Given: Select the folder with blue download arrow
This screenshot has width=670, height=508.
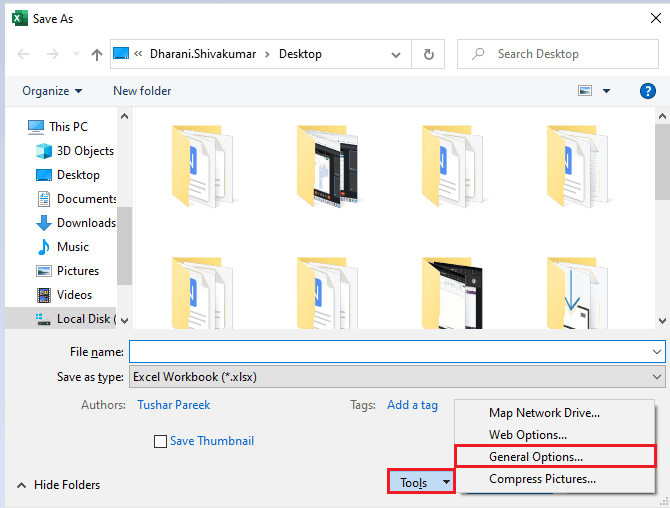Looking at the screenshot, I should point(577,293).
